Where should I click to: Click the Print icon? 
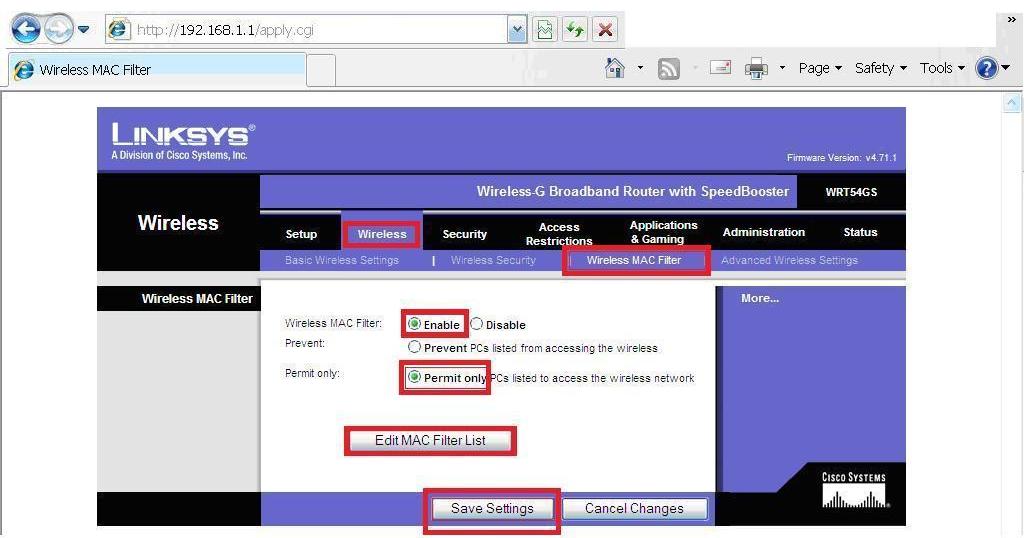tap(756, 68)
